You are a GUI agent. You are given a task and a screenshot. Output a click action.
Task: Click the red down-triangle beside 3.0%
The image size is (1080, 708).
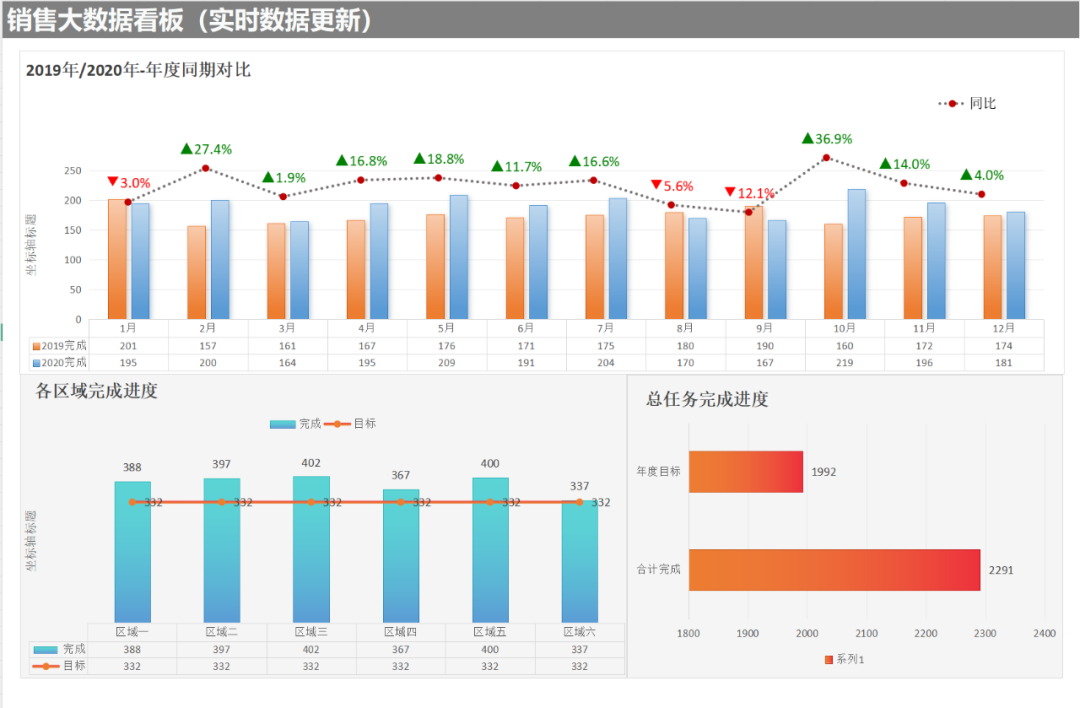tap(112, 182)
